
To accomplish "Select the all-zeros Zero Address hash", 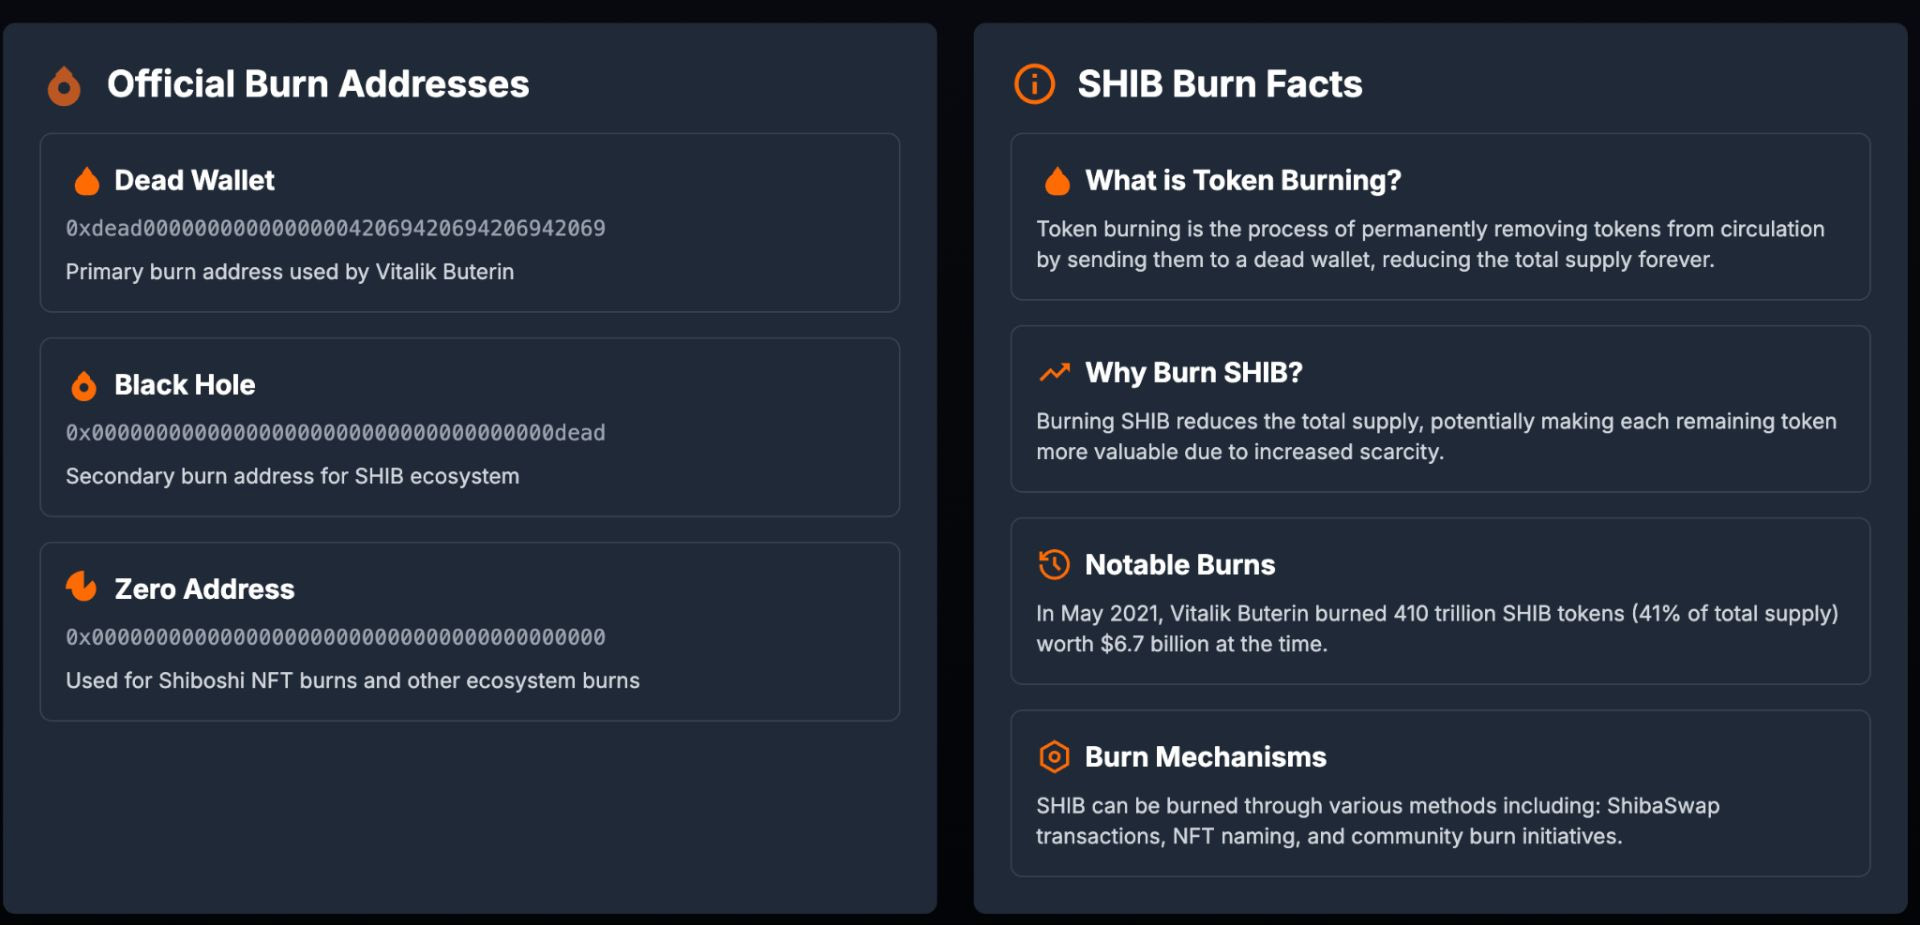I will pos(335,638).
